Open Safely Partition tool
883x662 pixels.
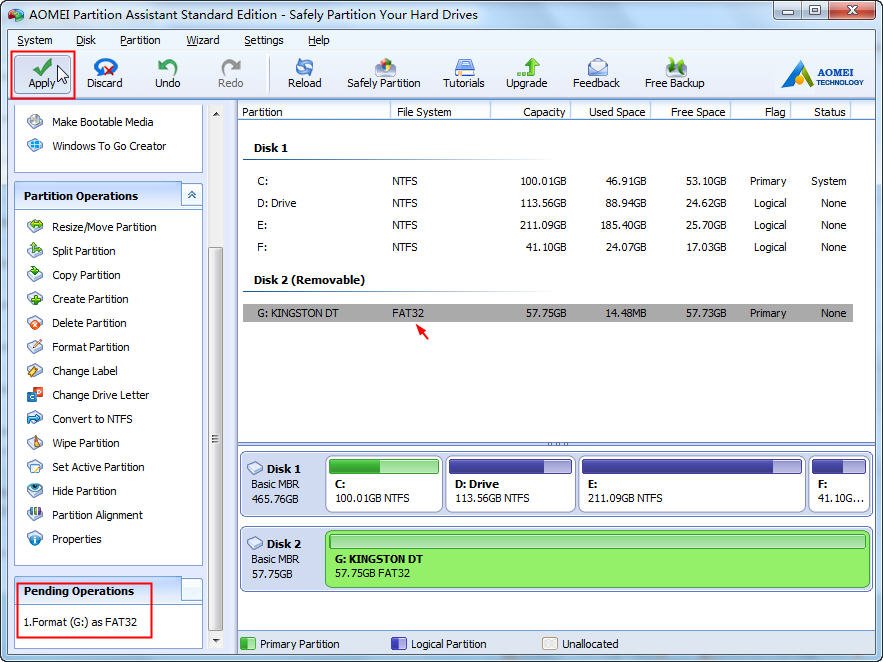point(383,74)
